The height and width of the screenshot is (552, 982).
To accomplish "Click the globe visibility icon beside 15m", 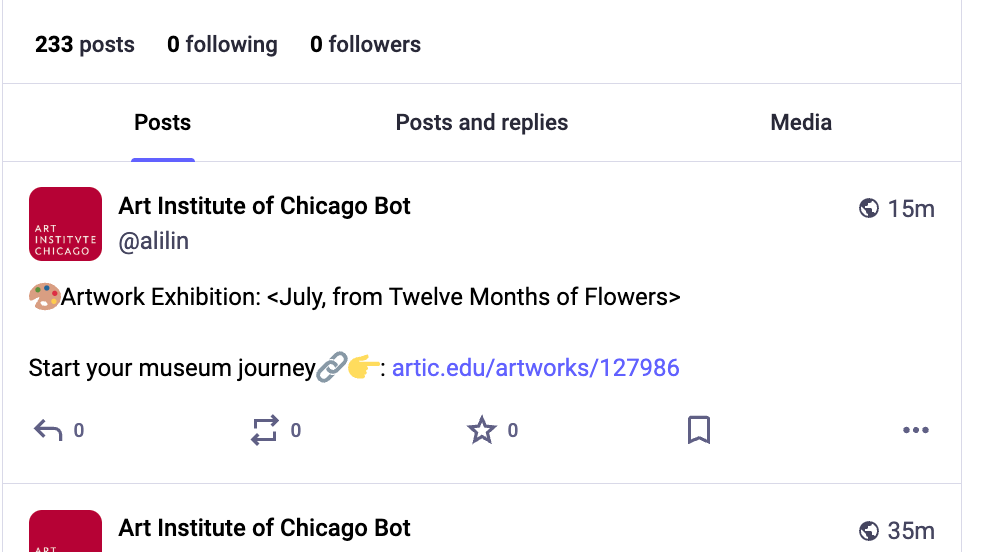I will pyautogui.click(x=869, y=208).
